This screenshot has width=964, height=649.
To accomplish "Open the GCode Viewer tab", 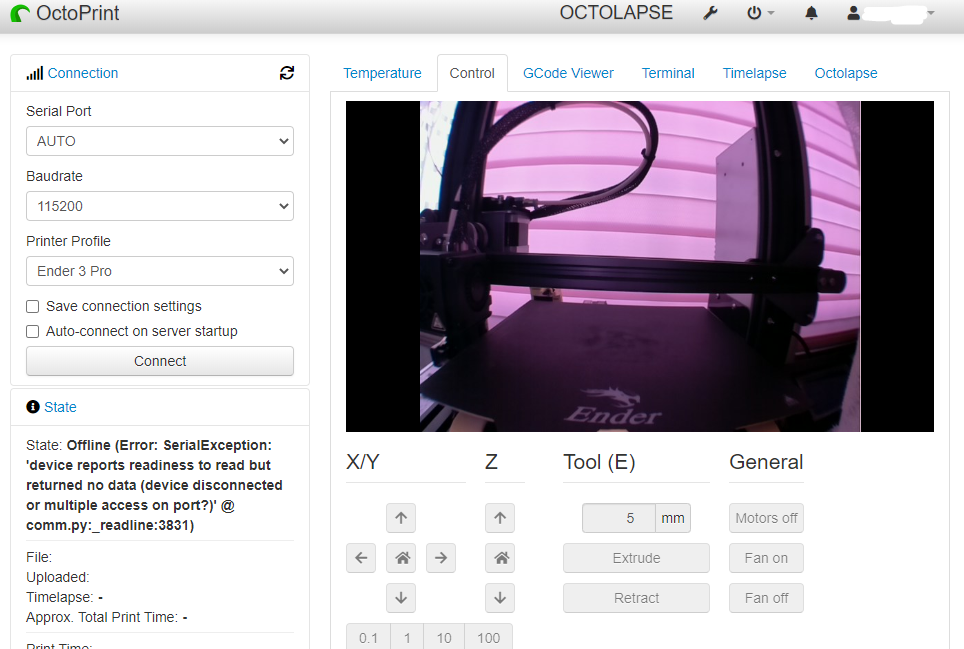I will click(x=568, y=73).
